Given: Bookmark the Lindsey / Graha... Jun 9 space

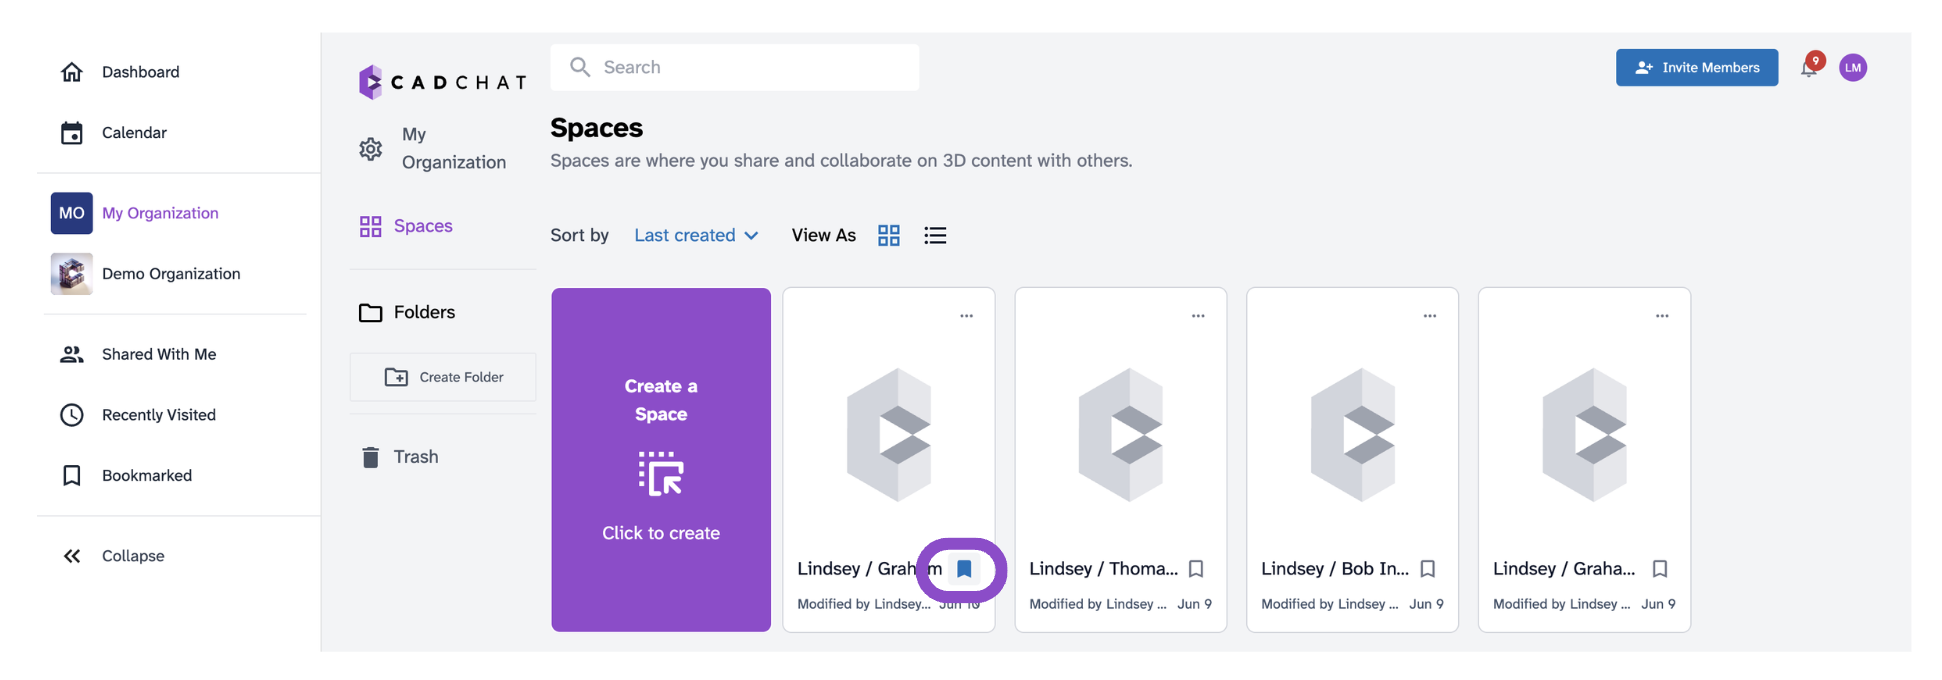Looking at the screenshot, I should point(1660,569).
